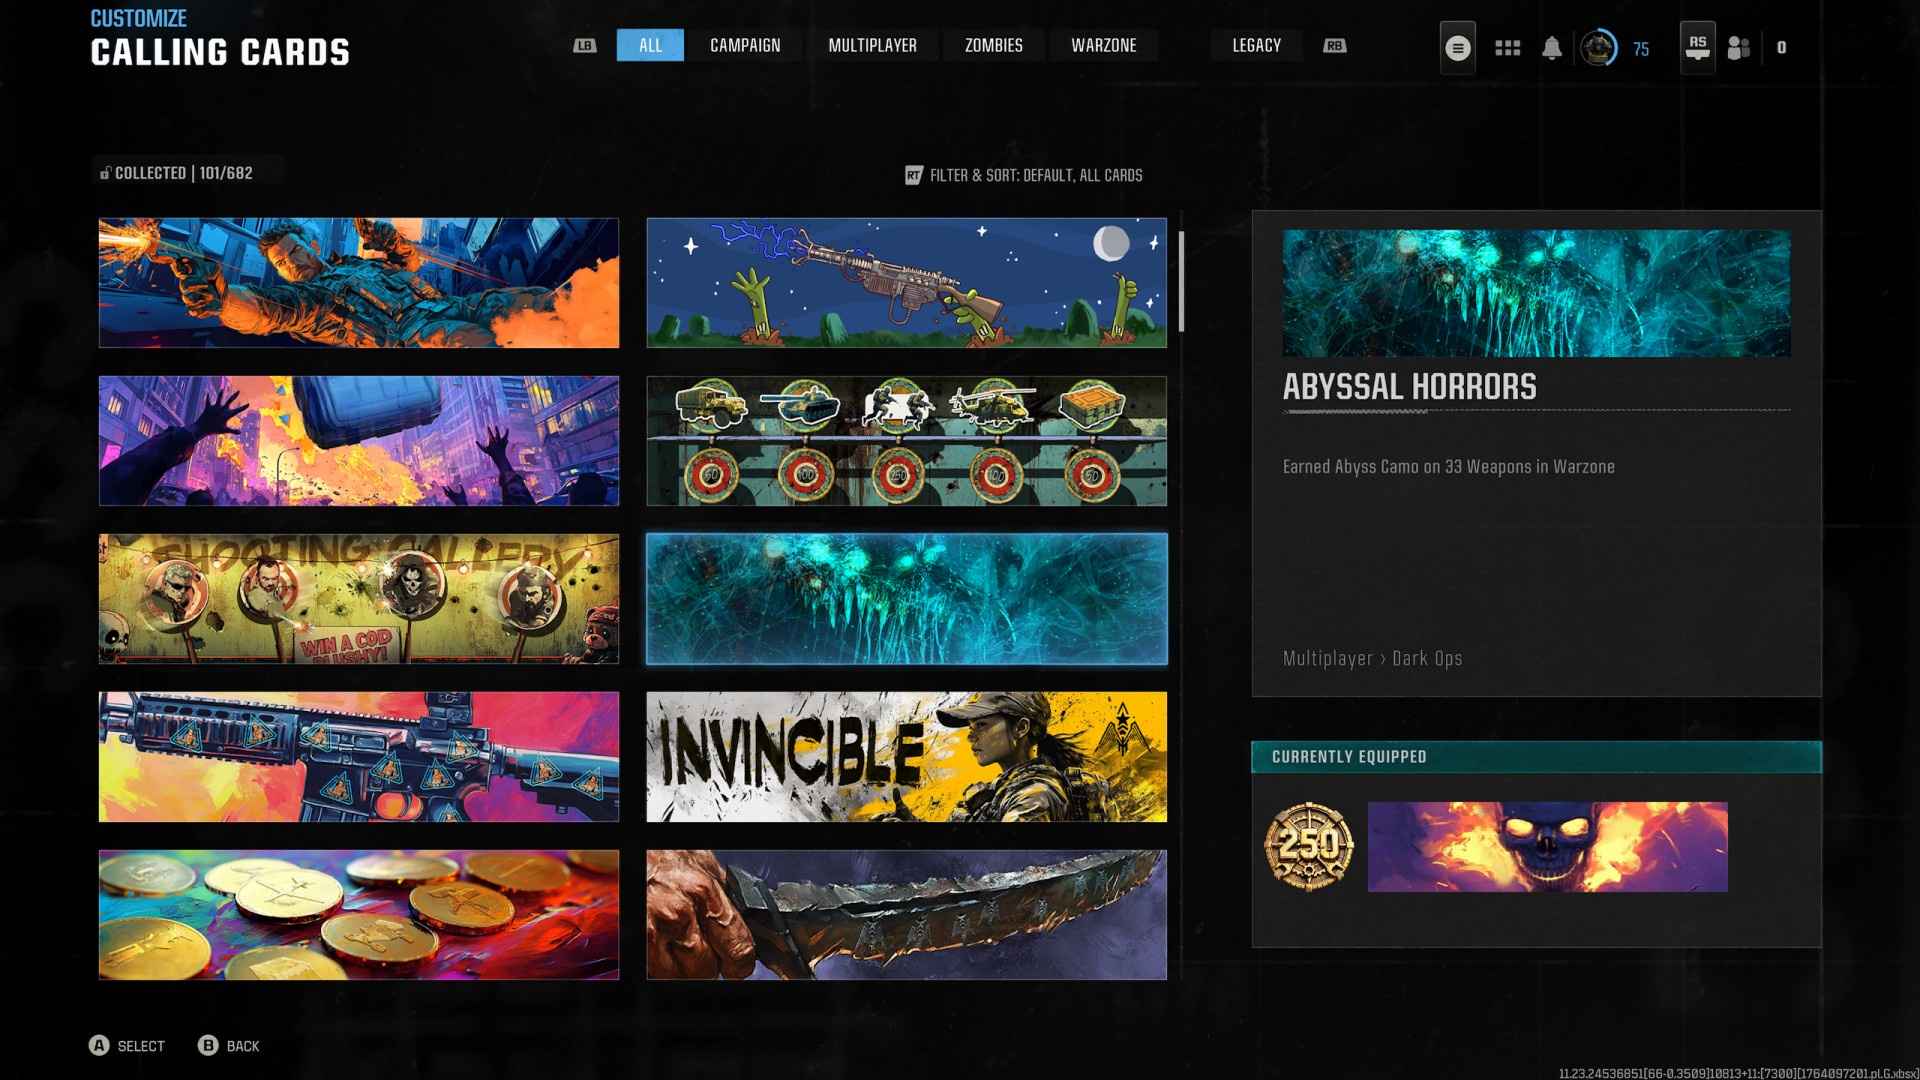Click the RS channel icon
Screen dimensions: 1920x1080
(x=1697, y=47)
